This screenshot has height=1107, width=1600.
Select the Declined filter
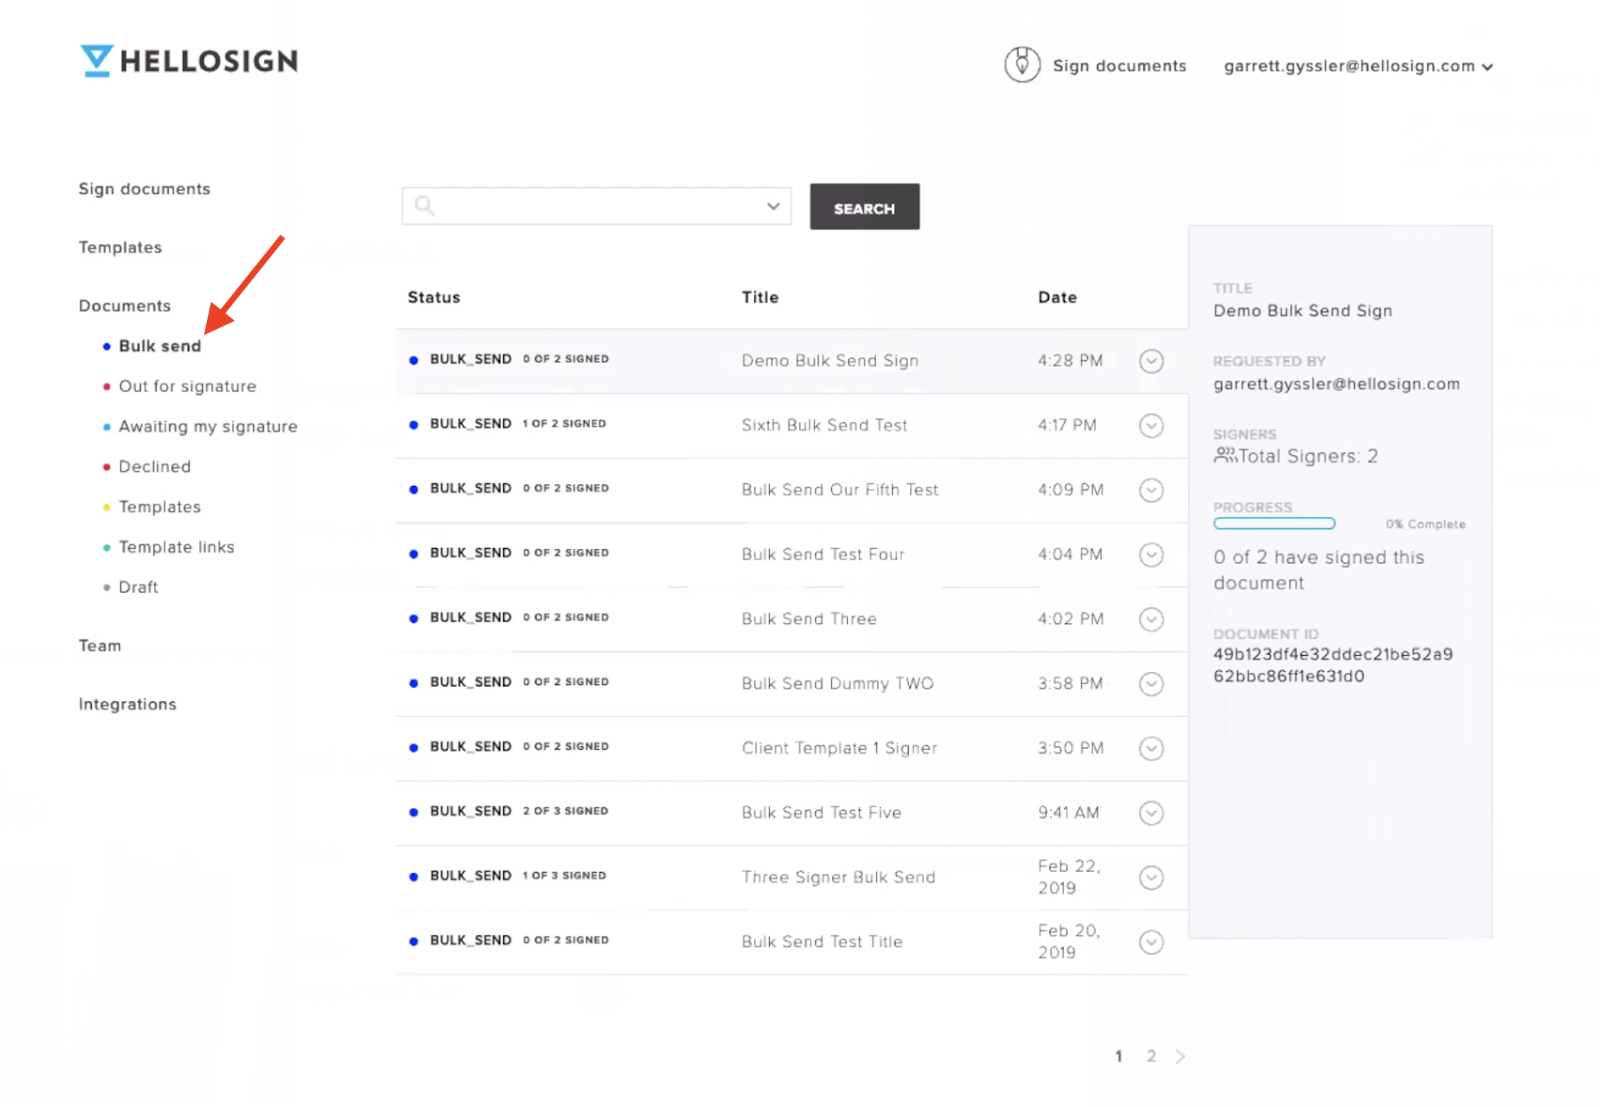click(154, 467)
